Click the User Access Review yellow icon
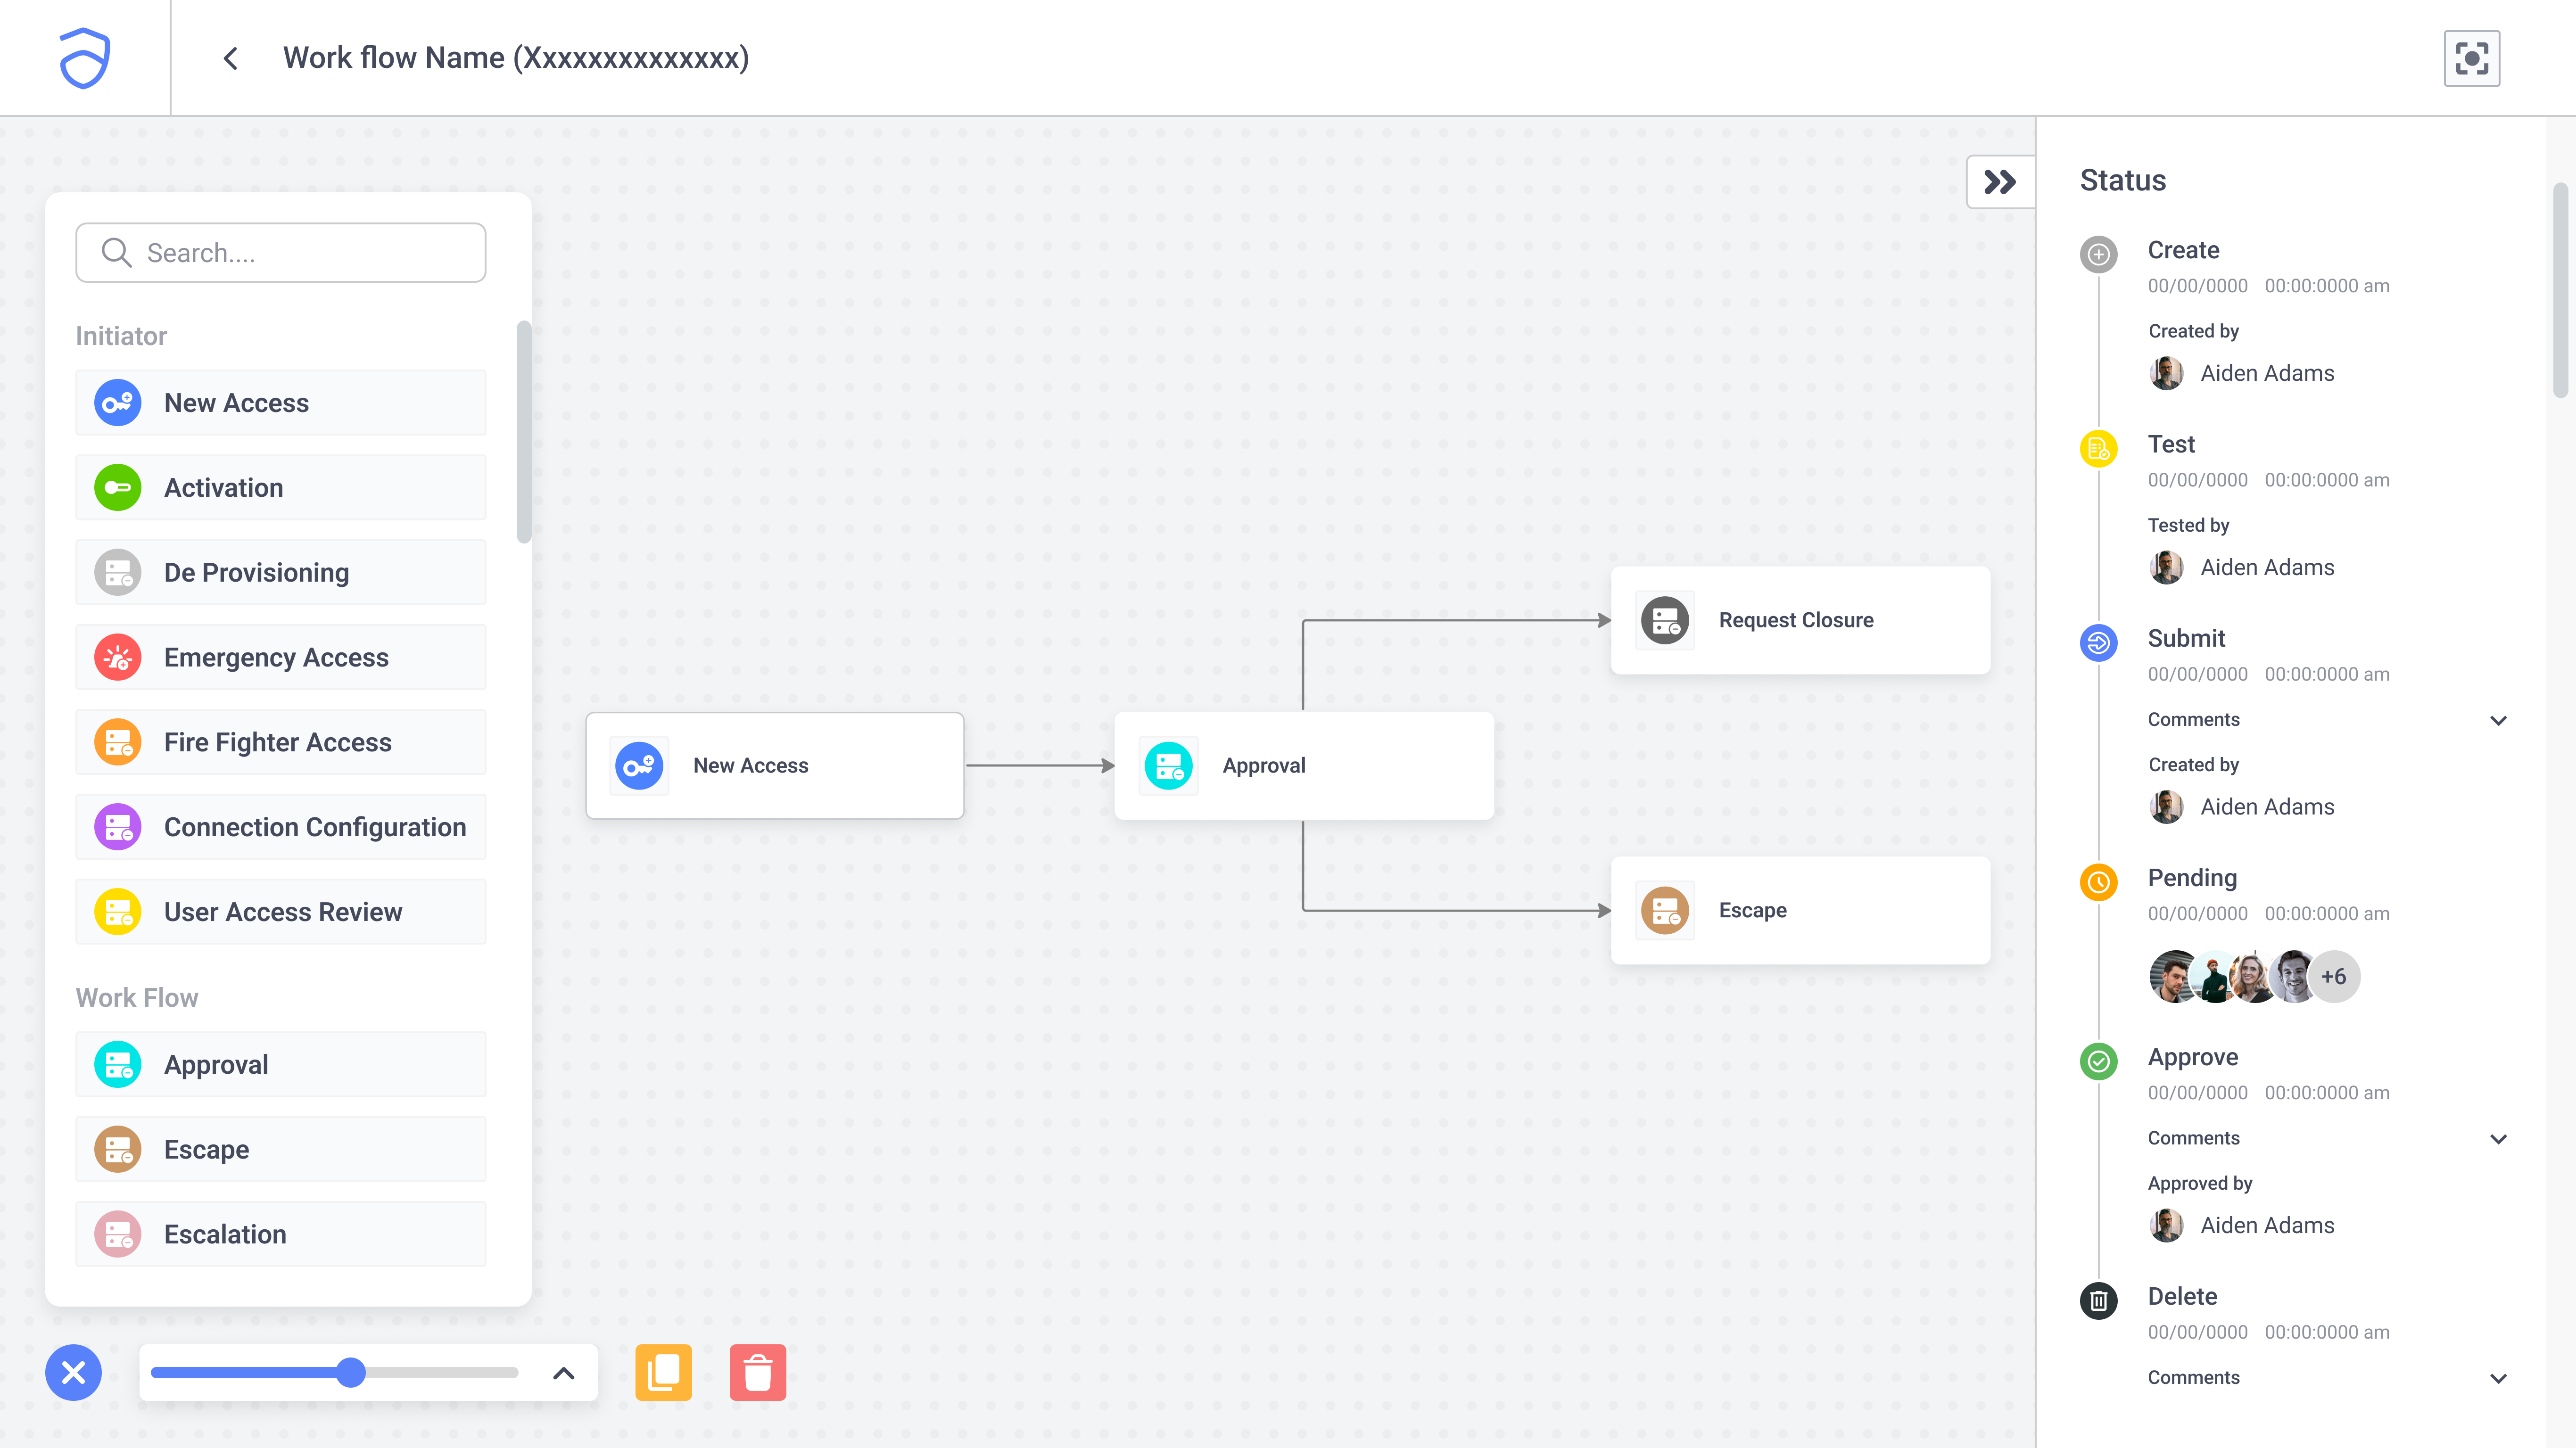2576x1448 pixels. (x=118, y=912)
